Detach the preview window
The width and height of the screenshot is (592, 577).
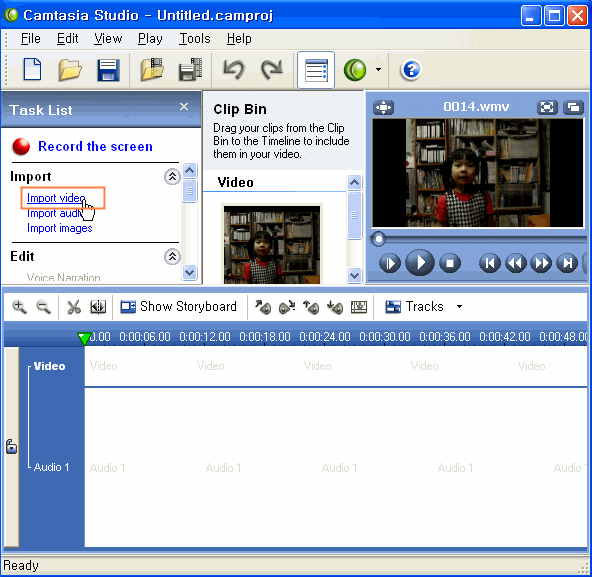[x=573, y=108]
